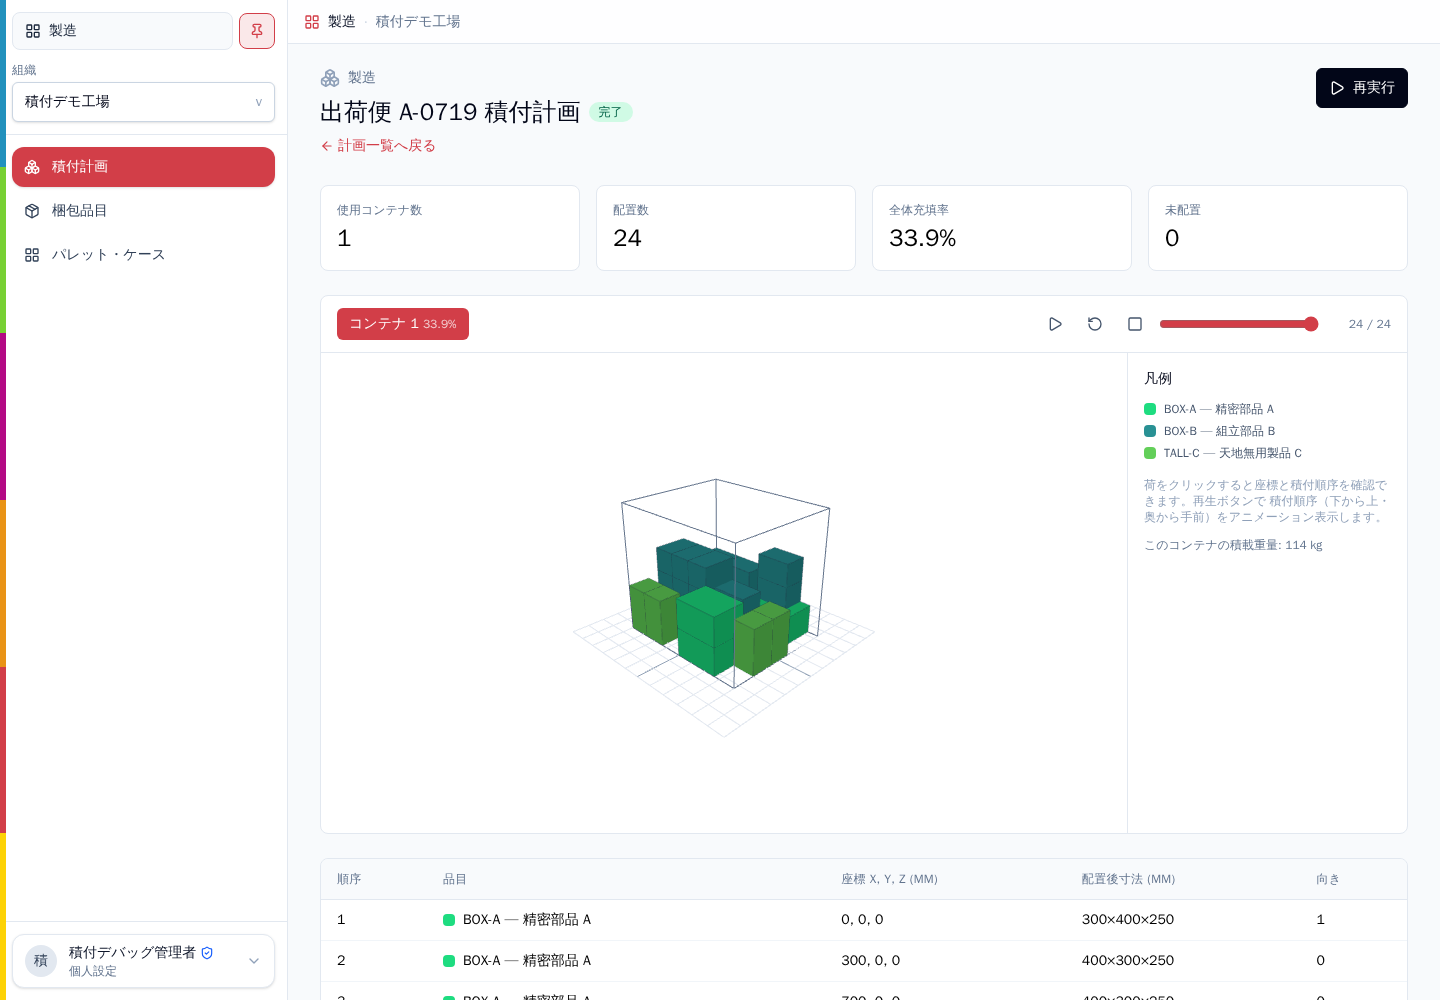The width and height of the screenshot is (1440, 1000).
Task: Click the 製造 breadcrumb icon at top
Action: (312, 22)
